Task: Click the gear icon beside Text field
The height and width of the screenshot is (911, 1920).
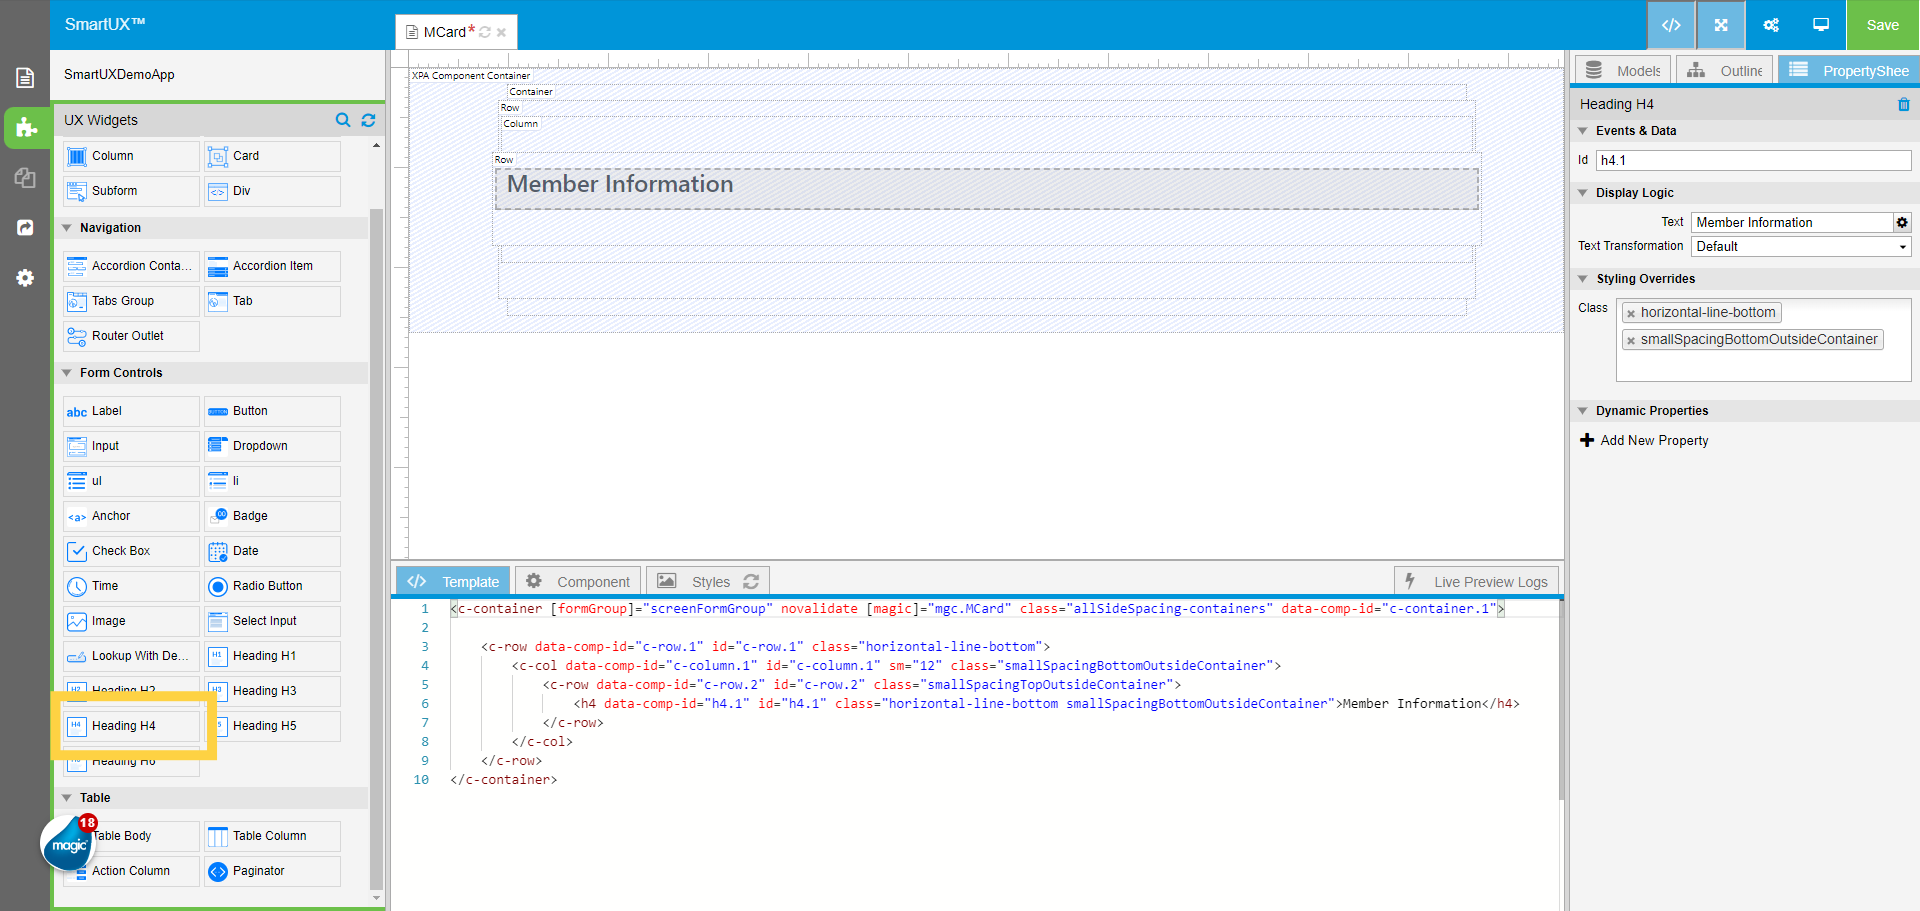Action: [1902, 222]
